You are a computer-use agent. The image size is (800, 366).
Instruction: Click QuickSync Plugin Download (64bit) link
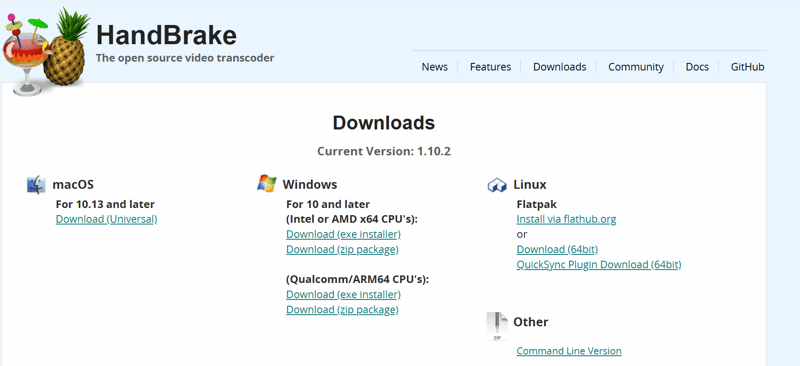coord(599,264)
